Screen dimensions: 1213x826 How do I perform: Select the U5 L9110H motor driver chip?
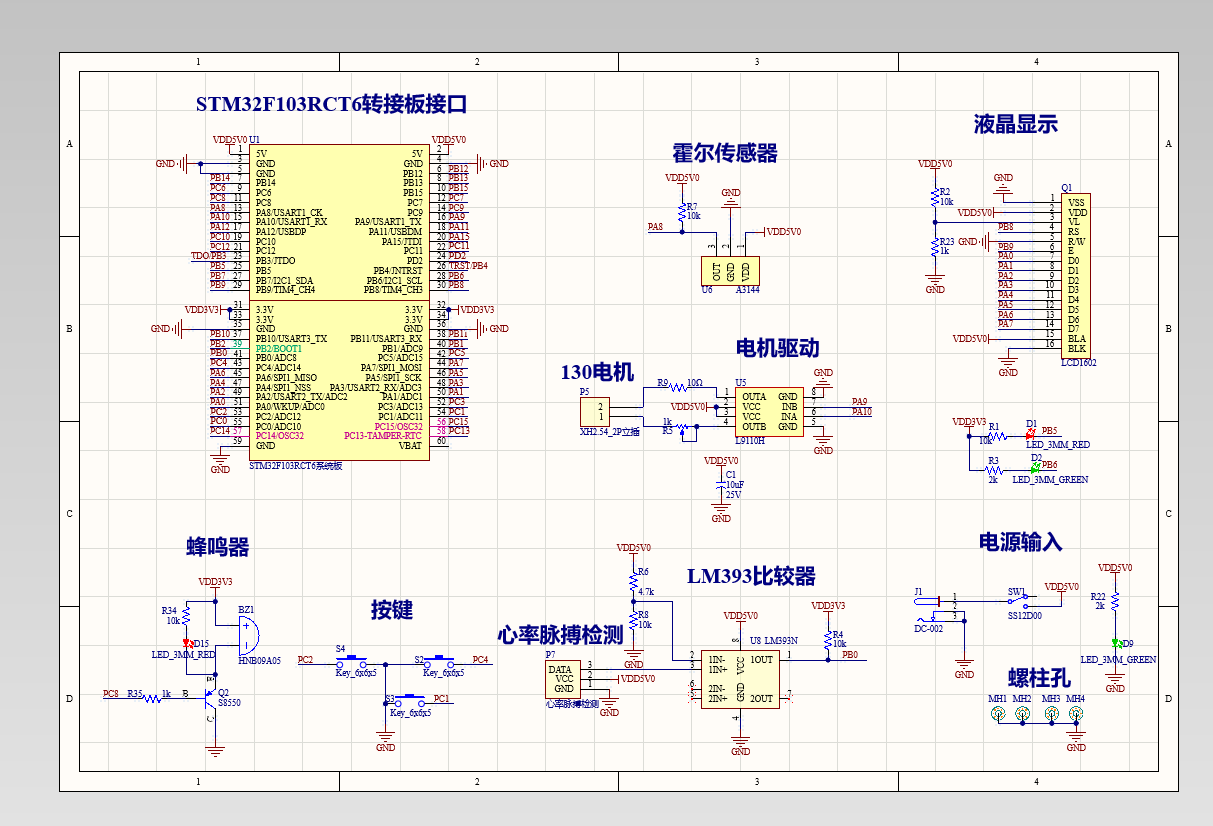pyautogui.click(x=769, y=411)
